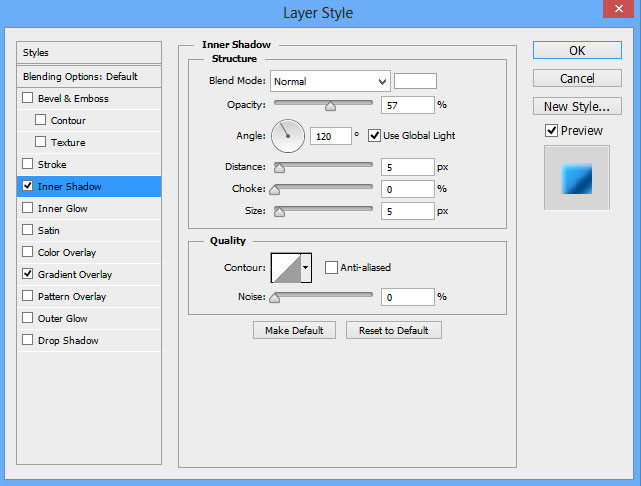Open the Blend Mode dropdown

coord(328,81)
